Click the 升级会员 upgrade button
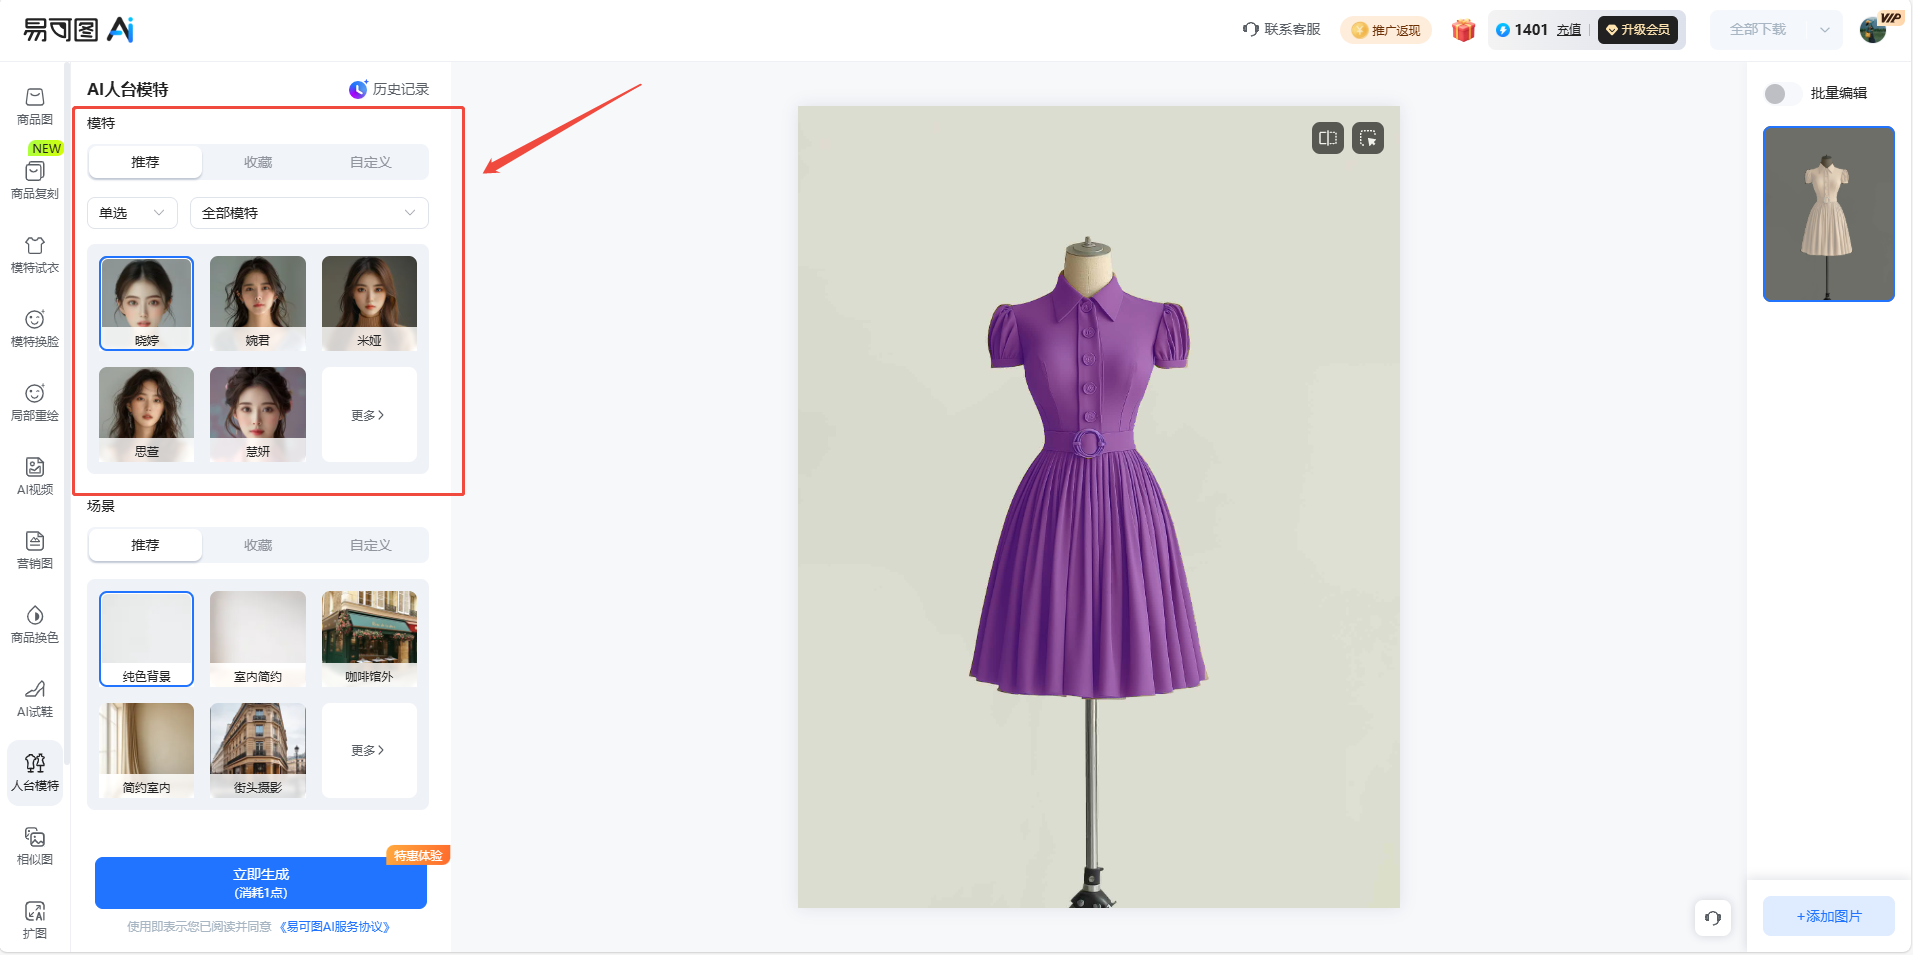Image resolution: width=1913 pixels, height=955 pixels. click(x=1638, y=30)
